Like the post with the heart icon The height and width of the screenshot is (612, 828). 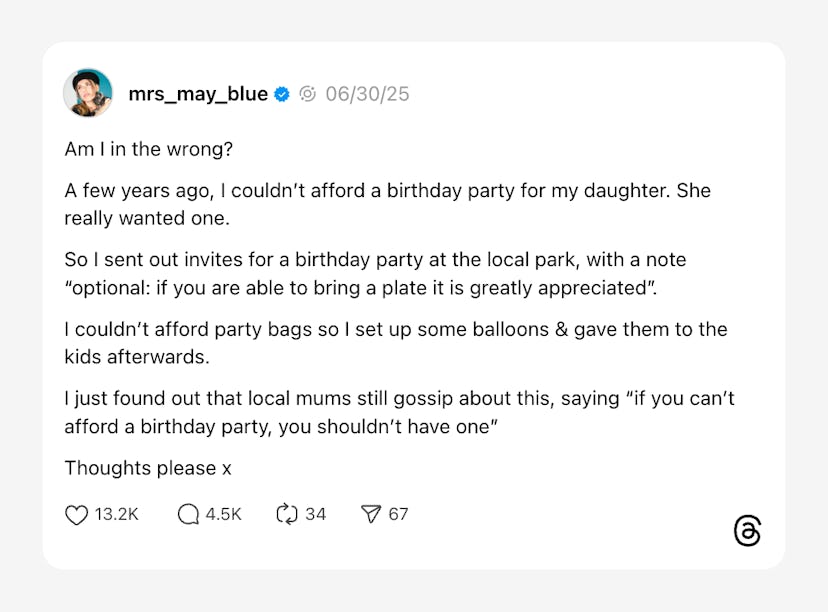77,514
